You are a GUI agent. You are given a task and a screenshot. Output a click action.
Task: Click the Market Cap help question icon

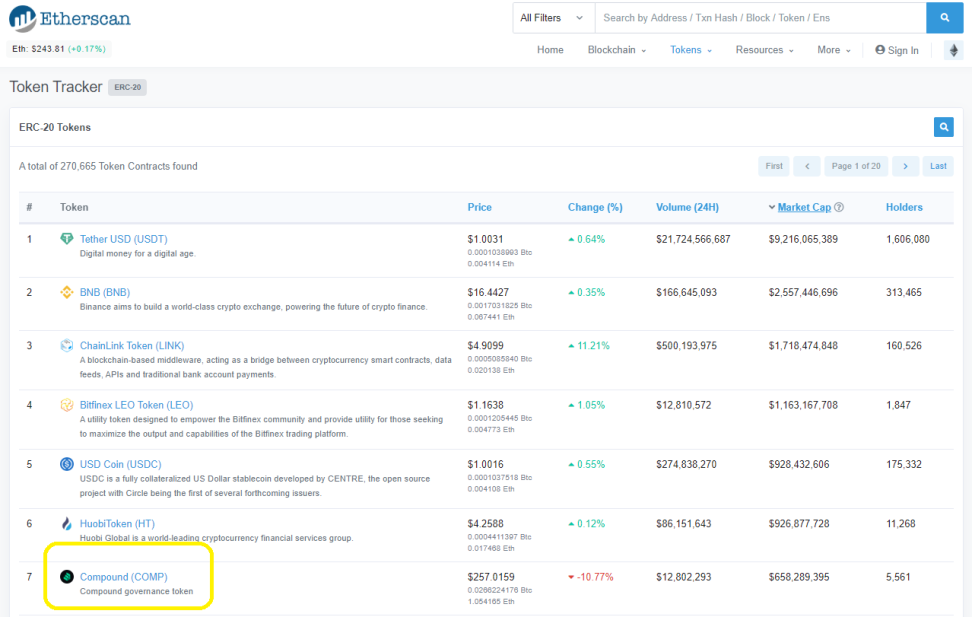[x=839, y=207]
